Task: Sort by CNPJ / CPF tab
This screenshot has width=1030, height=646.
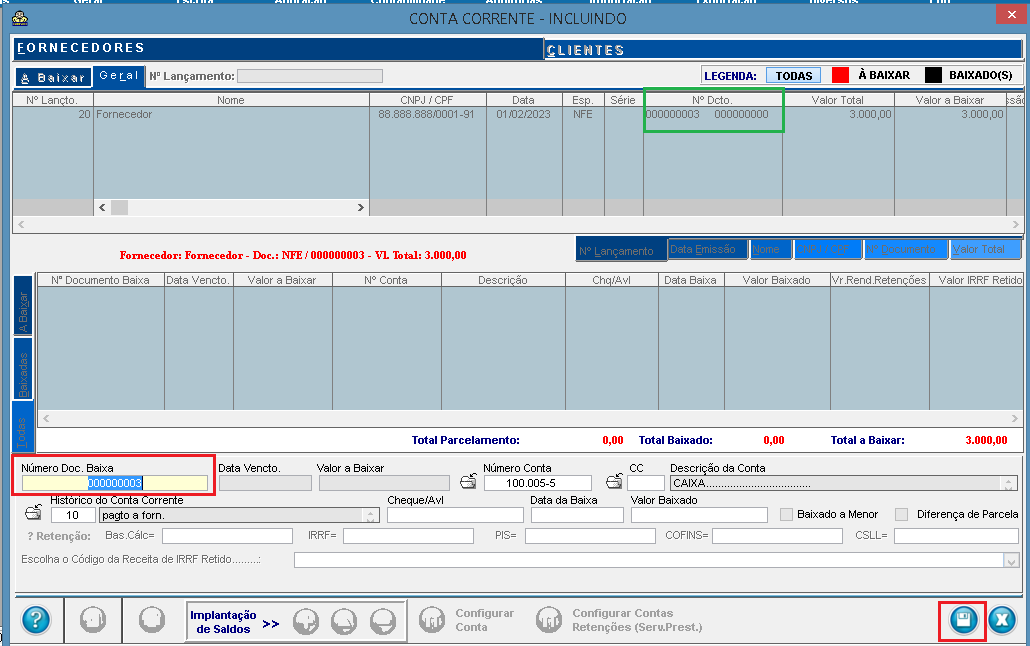Action: coord(826,249)
